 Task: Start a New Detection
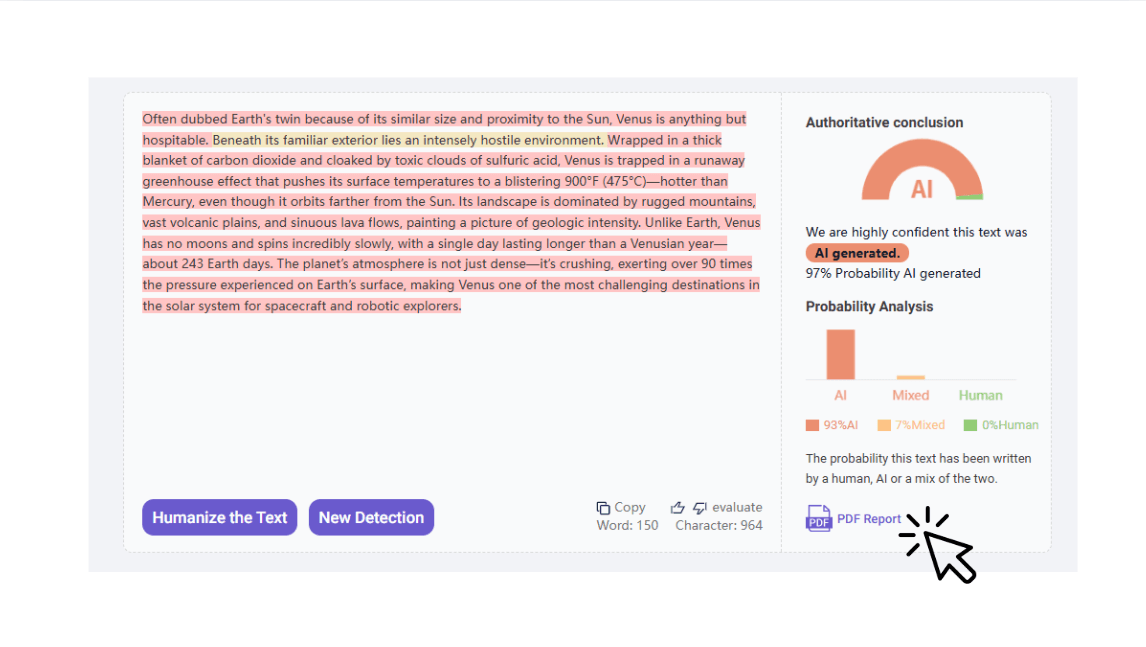point(371,517)
